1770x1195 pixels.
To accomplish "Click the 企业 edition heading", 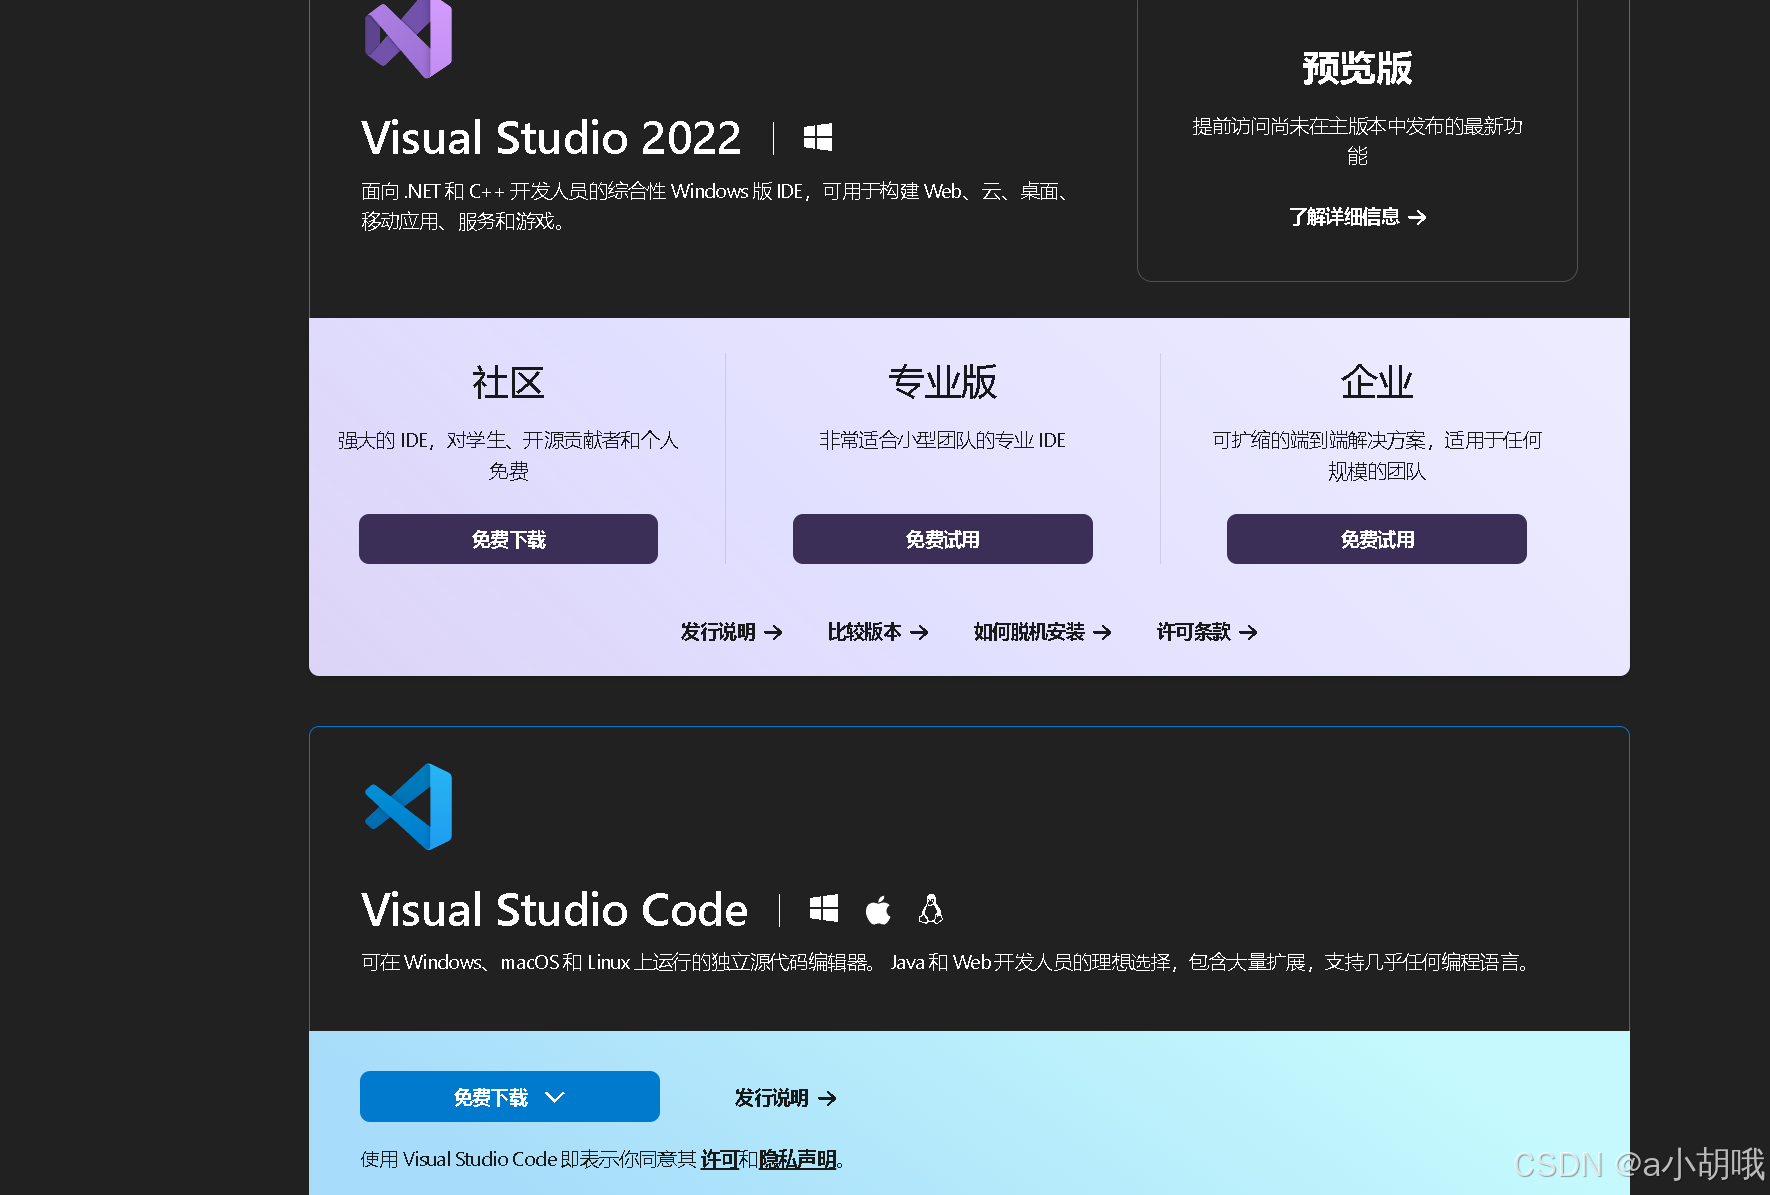I will point(1377,381).
